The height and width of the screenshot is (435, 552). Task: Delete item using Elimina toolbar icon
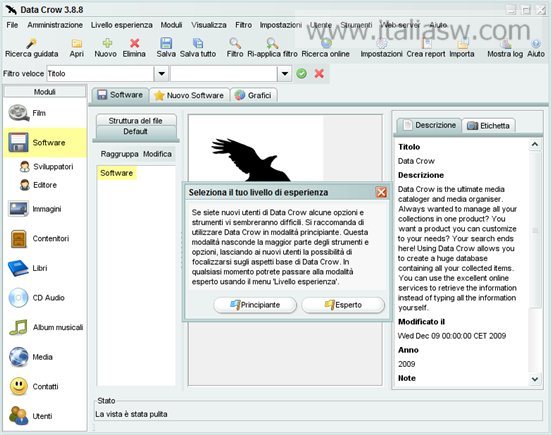[134, 48]
